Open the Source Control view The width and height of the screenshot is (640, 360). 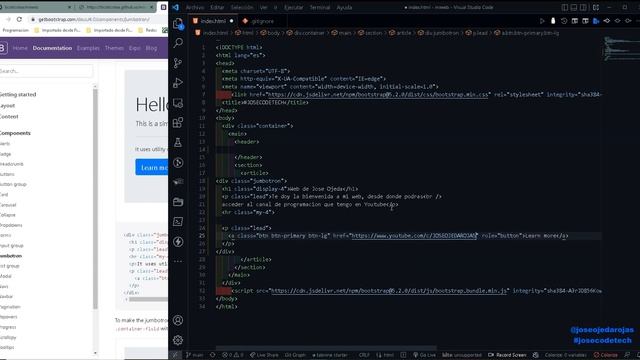pyautogui.click(x=178, y=63)
